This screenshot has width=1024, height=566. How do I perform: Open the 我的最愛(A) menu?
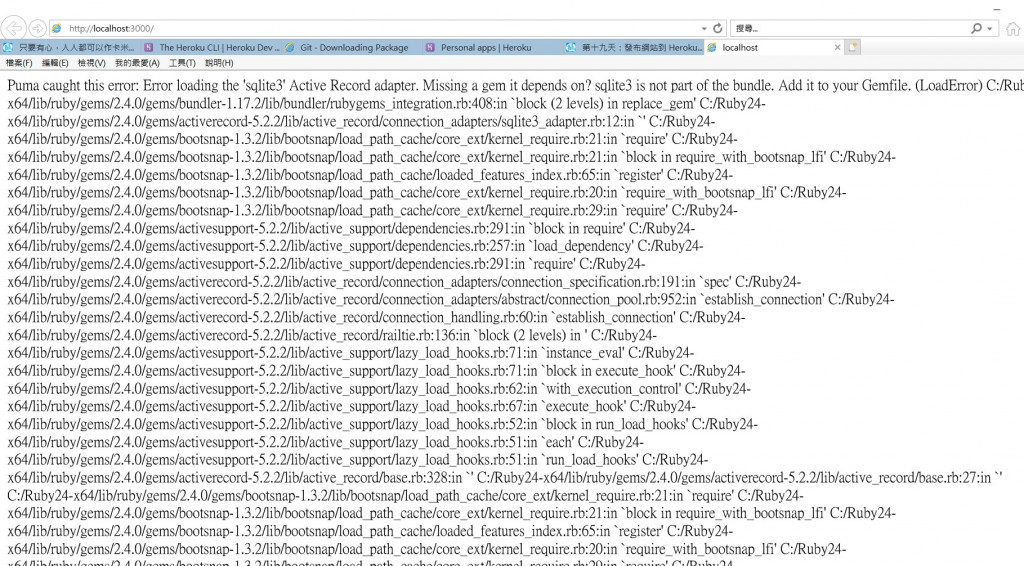pos(137,63)
